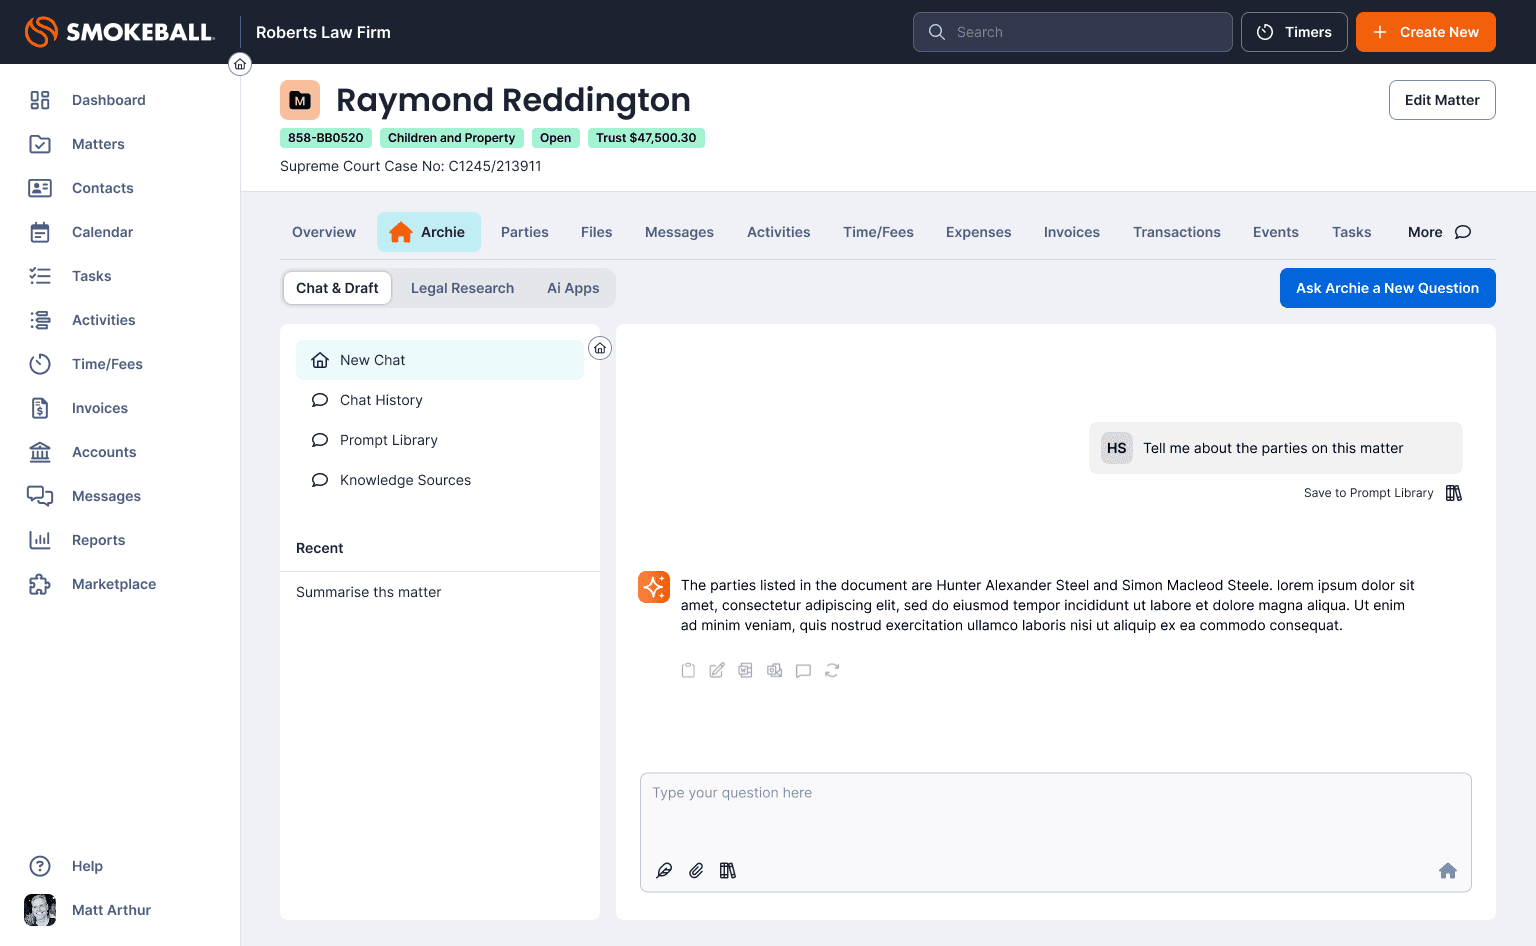
Task: Click the Children and Property tag
Action: pyautogui.click(x=452, y=138)
